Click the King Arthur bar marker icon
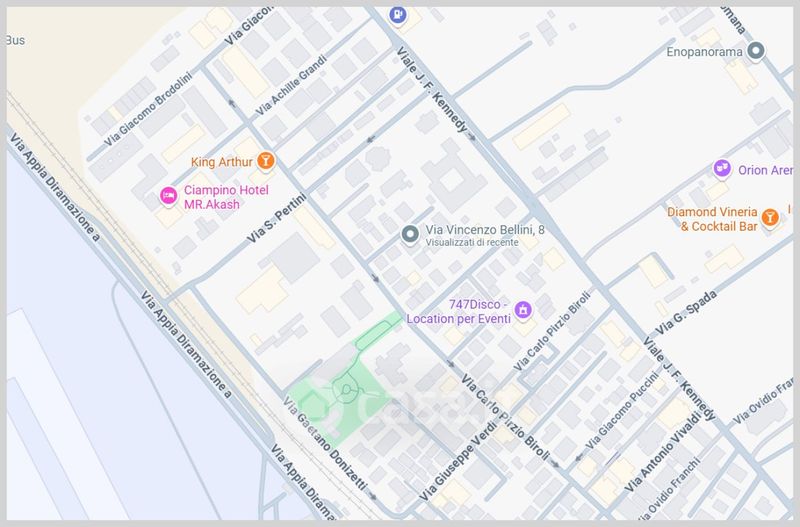The width and height of the screenshot is (800, 527). point(265,161)
